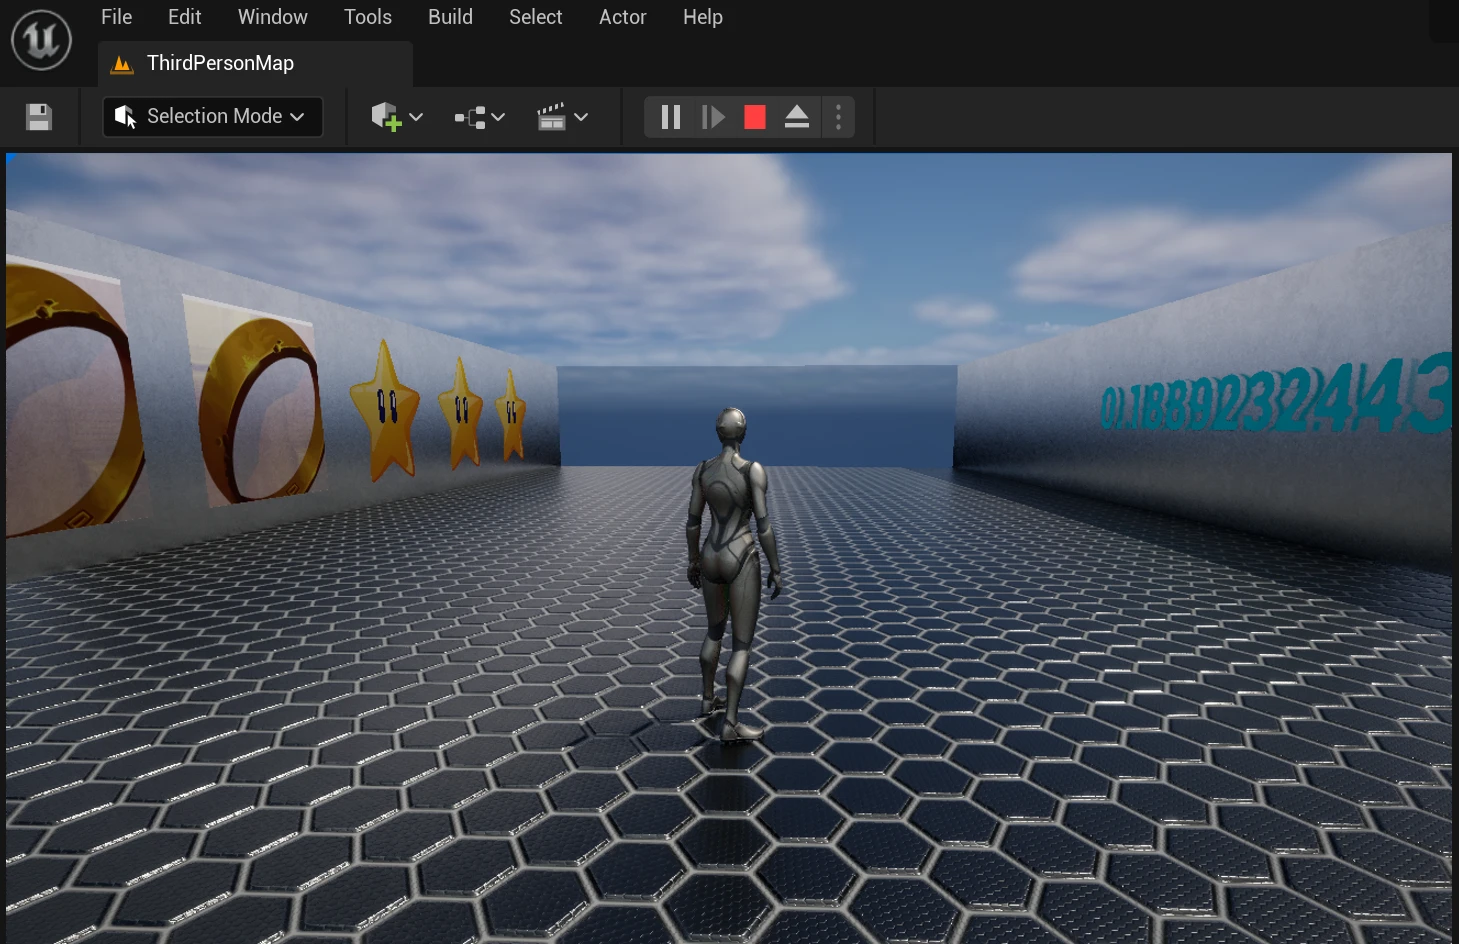Open the Actor menu

click(x=622, y=17)
